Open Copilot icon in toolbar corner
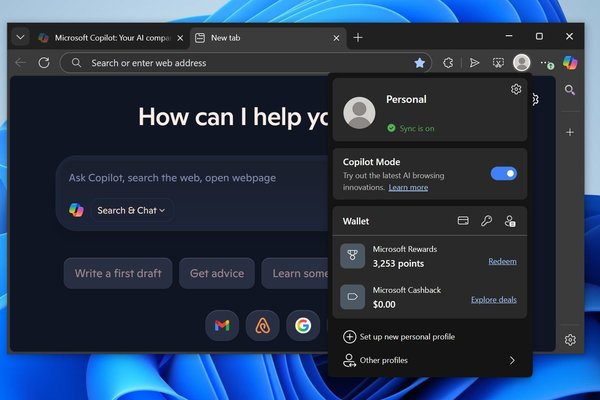This screenshot has width=600, height=400. [x=570, y=62]
